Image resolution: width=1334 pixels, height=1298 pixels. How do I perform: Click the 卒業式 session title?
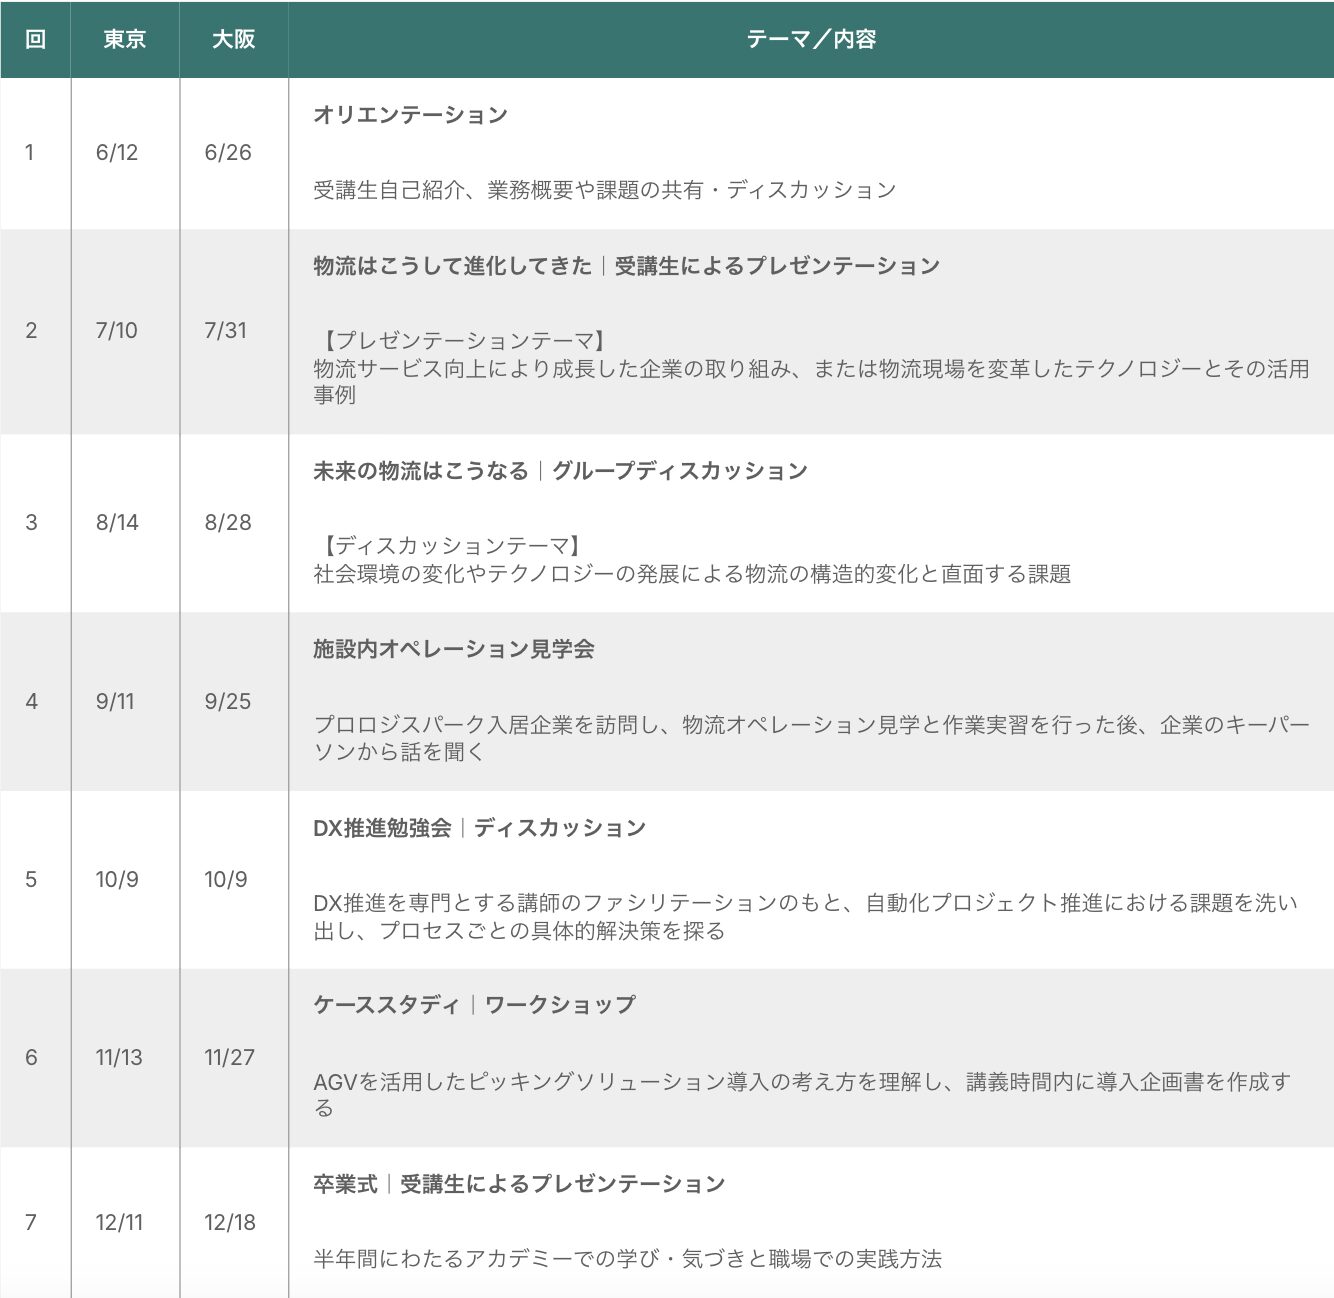(x=345, y=1184)
